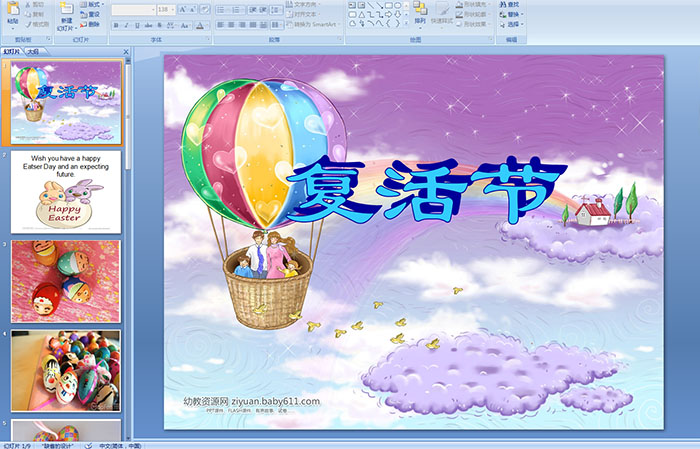Click the Replace (替换) button
The width and height of the screenshot is (700, 449).
(510, 14)
